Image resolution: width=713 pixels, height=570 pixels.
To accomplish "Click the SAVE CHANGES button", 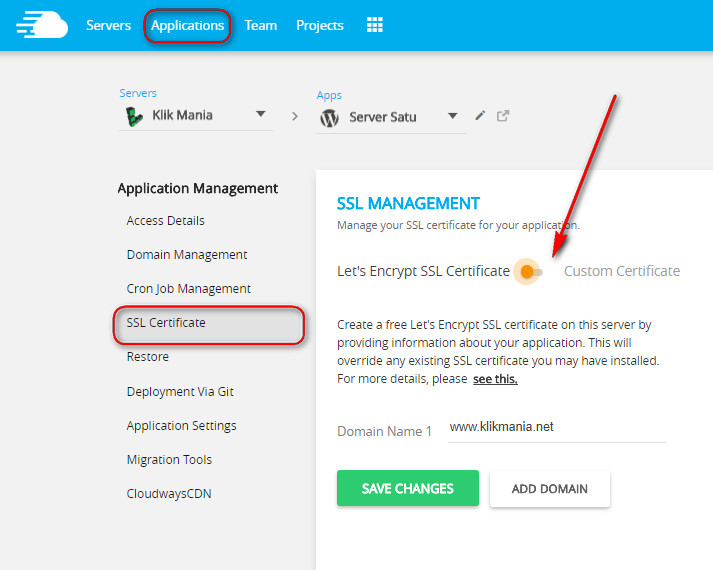I will [408, 488].
